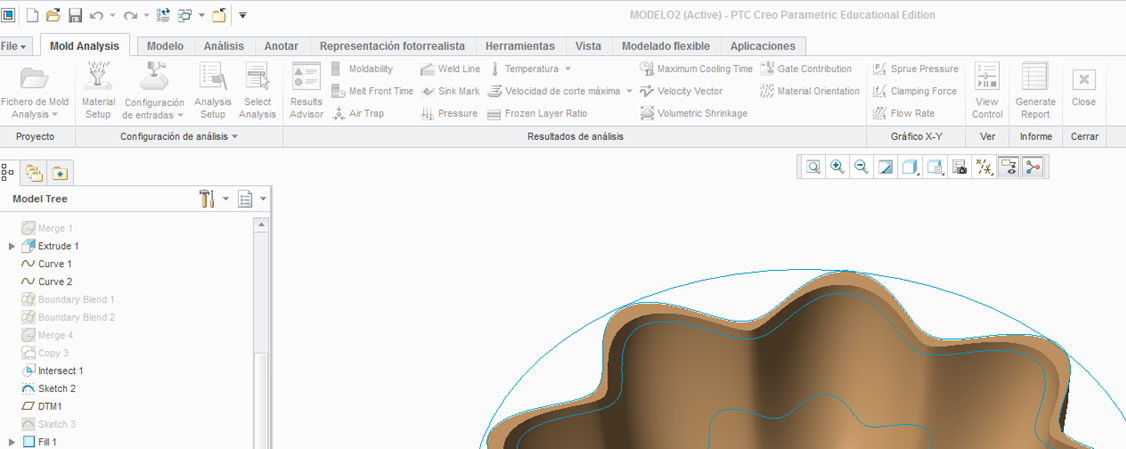Show the Maximum Cooling Time result
Screen dimensions: 1126x449
(696, 69)
